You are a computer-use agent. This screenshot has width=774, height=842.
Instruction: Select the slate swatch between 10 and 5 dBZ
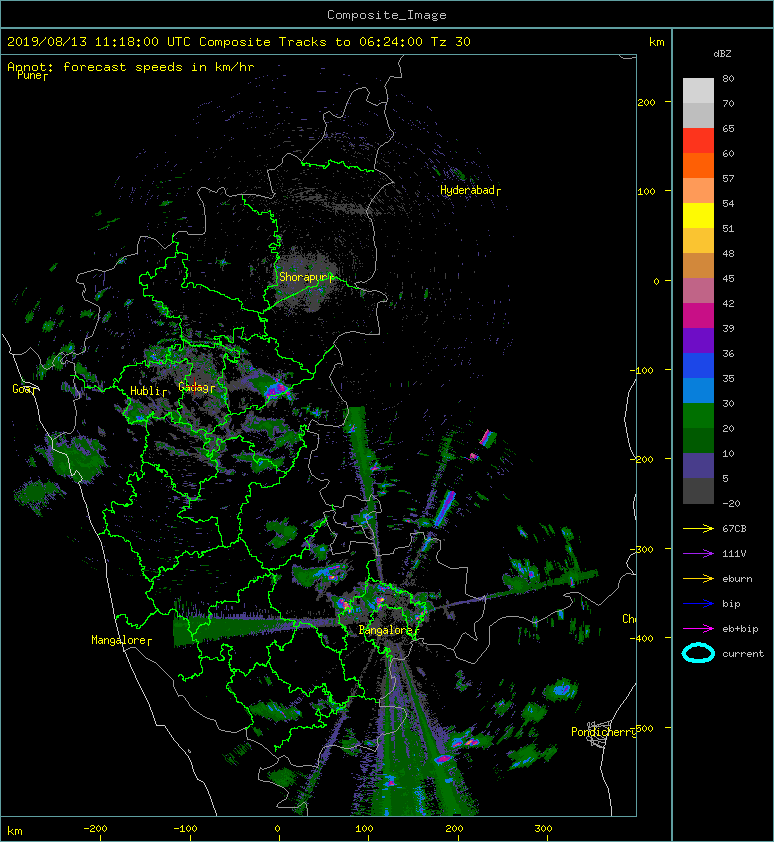click(698, 466)
